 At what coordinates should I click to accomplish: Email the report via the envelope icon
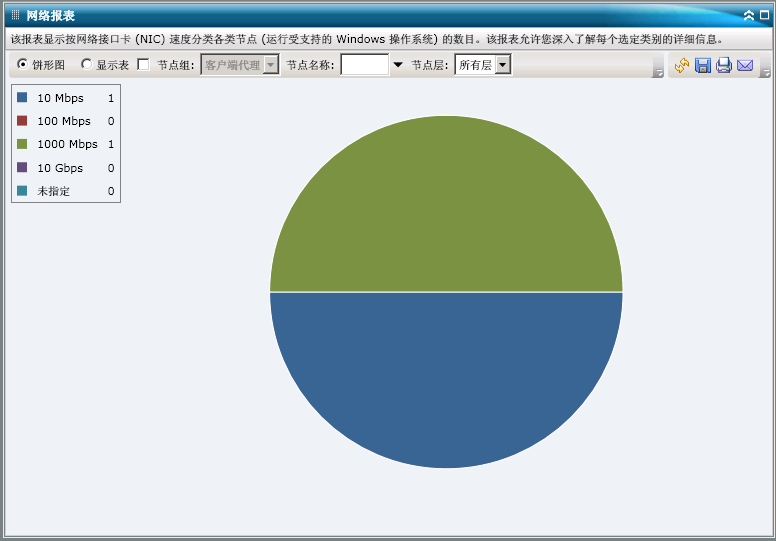[x=745, y=65]
